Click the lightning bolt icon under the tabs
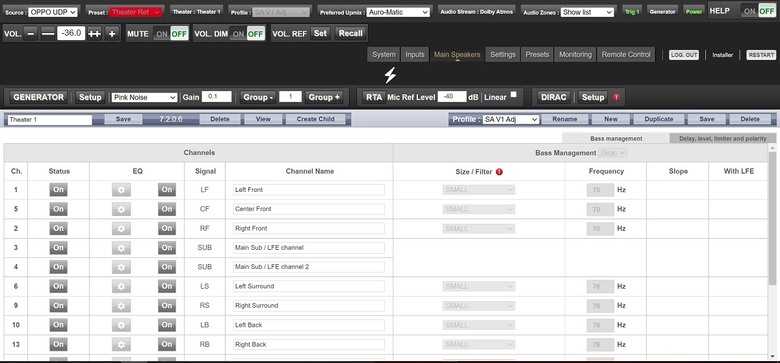The image size is (780, 363). coord(390,75)
